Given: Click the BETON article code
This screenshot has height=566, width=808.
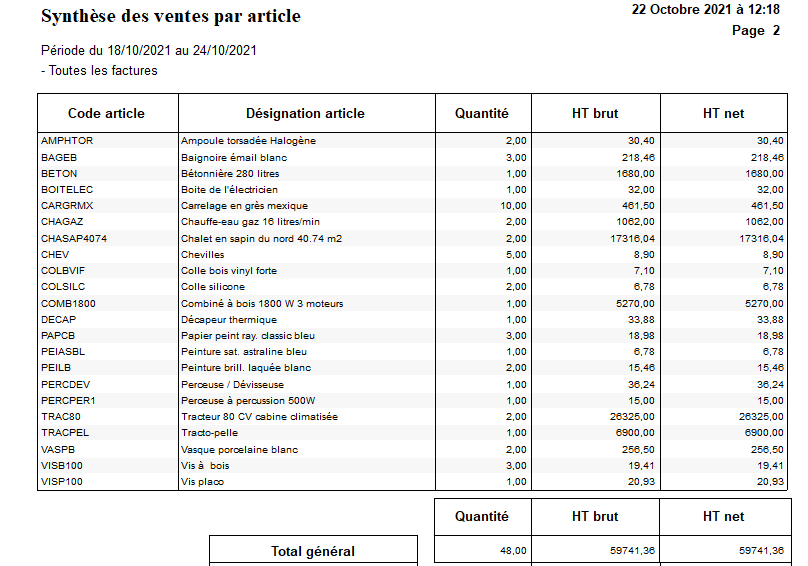Looking at the screenshot, I should point(59,173).
